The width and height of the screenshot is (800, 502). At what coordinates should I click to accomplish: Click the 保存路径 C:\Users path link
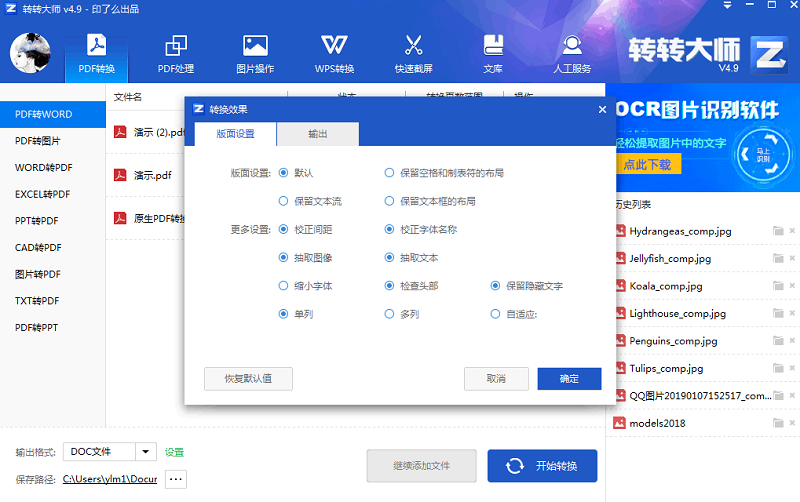(110, 479)
